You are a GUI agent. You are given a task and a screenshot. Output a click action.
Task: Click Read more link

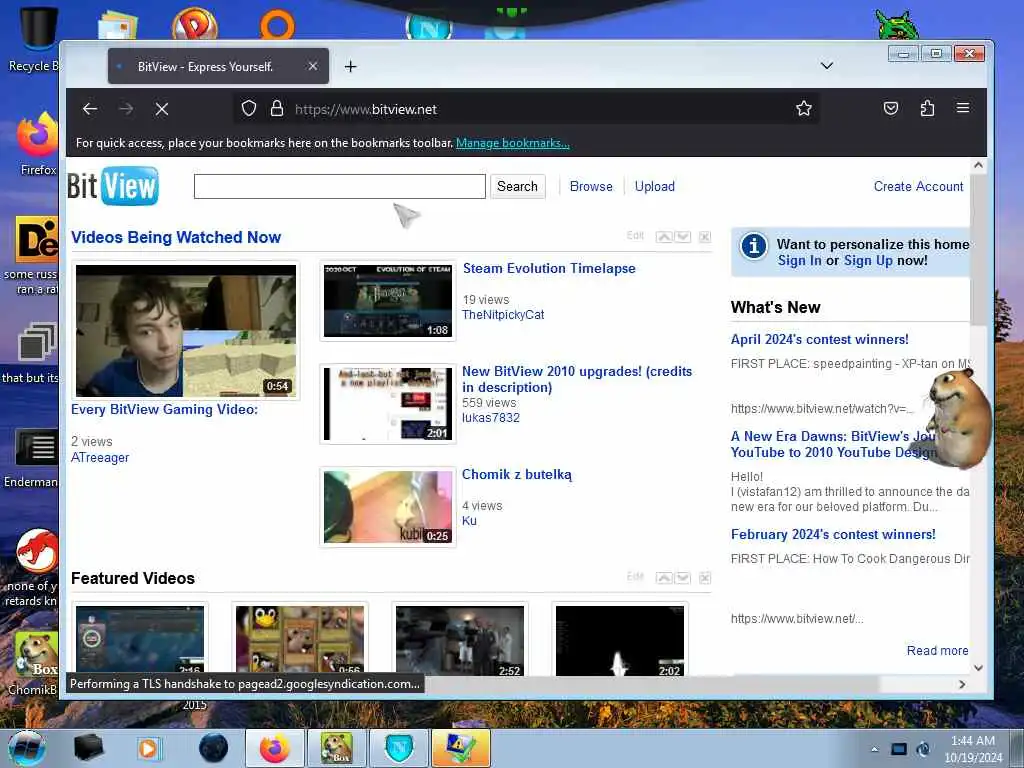coord(937,650)
